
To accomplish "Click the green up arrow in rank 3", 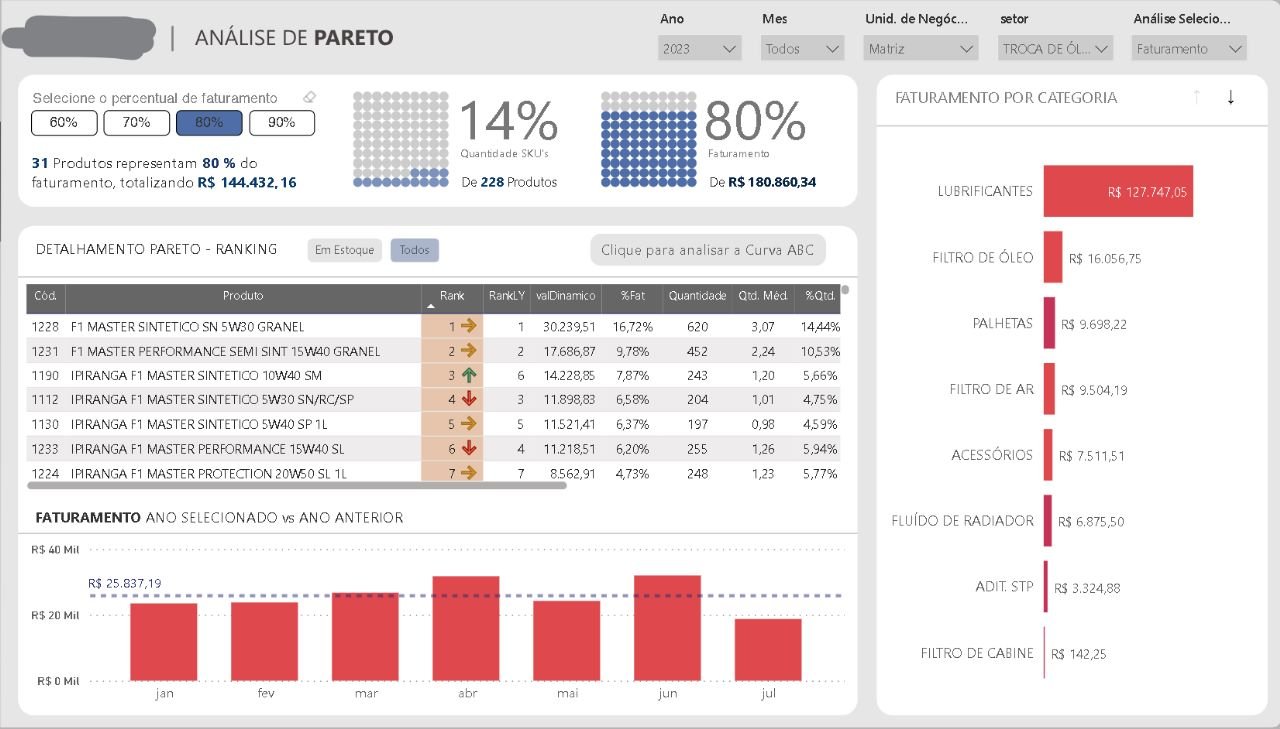I will point(468,375).
